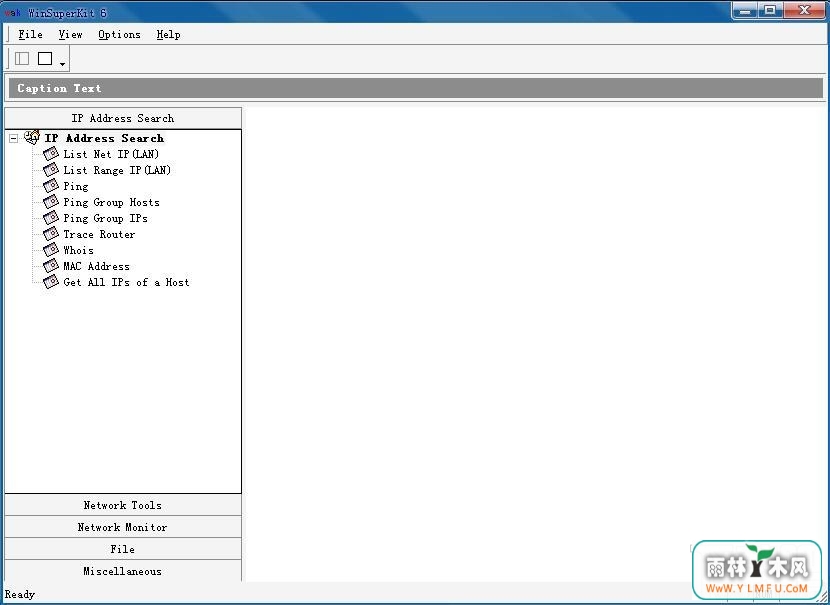Close the WinSuperKit window
Image resolution: width=830 pixels, height=605 pixels.
click(x=804, y=11)
